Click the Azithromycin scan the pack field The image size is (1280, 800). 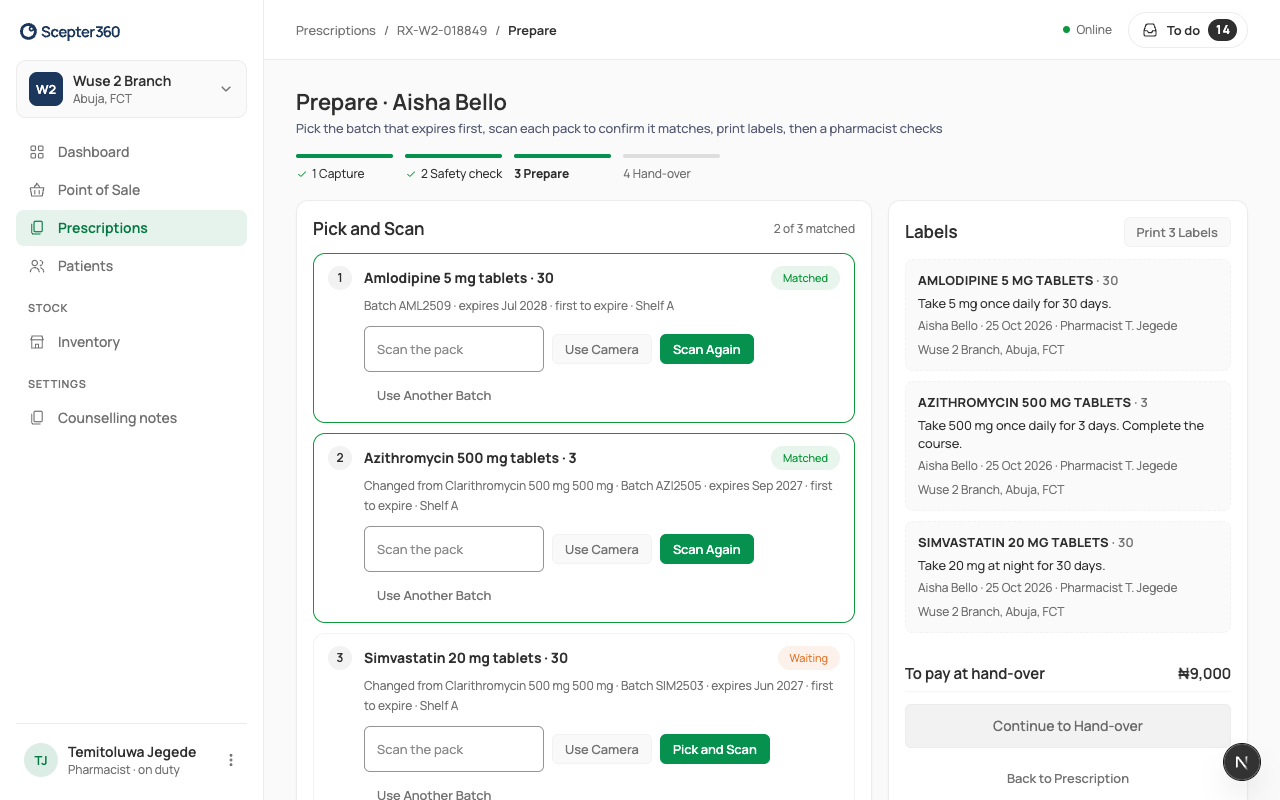pyautogui.click(x=454, y=549)
